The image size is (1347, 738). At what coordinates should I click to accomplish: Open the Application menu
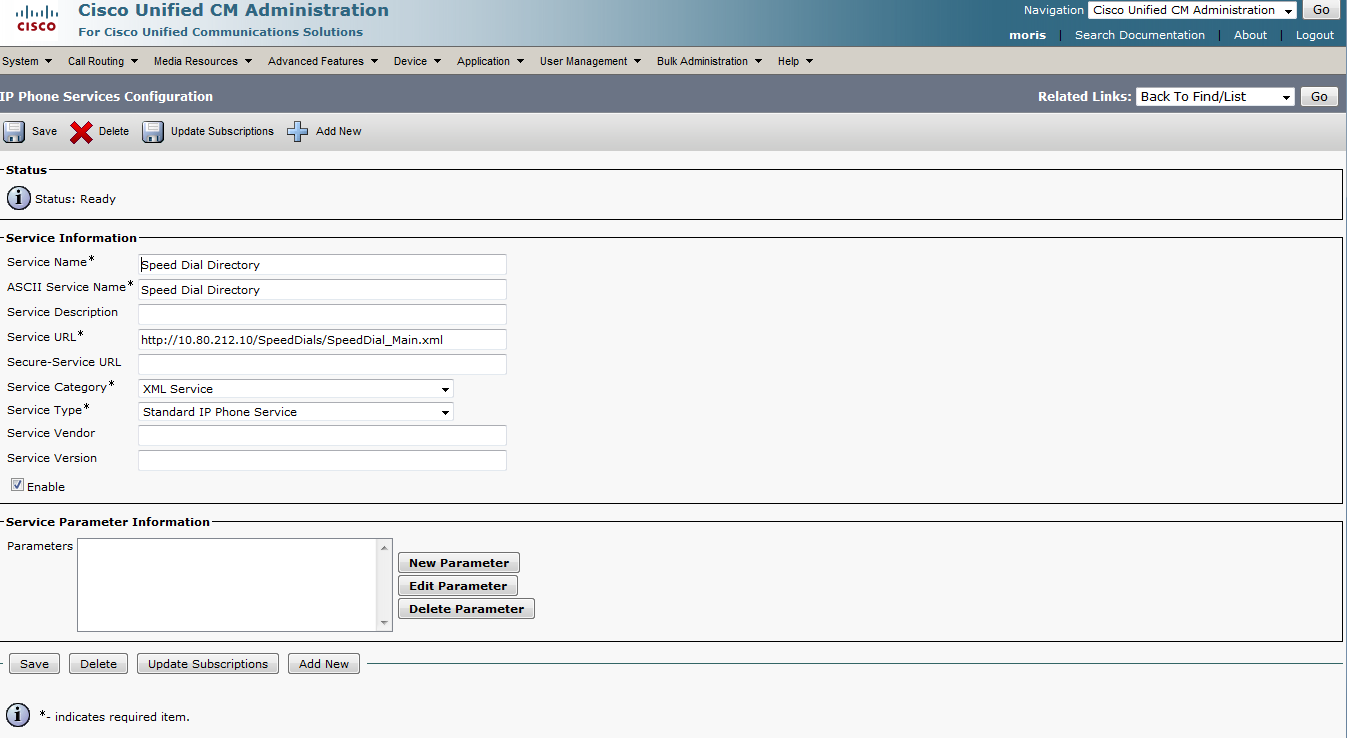point(490,61)
